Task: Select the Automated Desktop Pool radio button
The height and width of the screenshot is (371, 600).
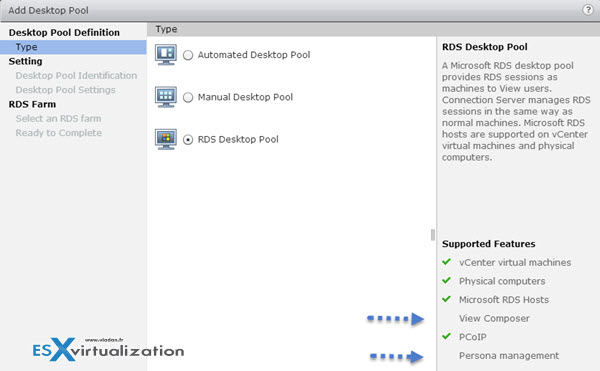Action: 188,55
